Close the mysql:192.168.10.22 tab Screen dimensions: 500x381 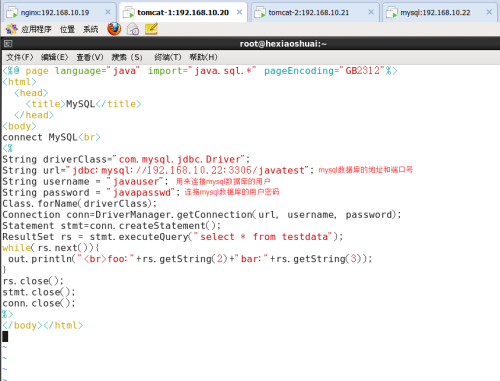click(x=489, y=12)
